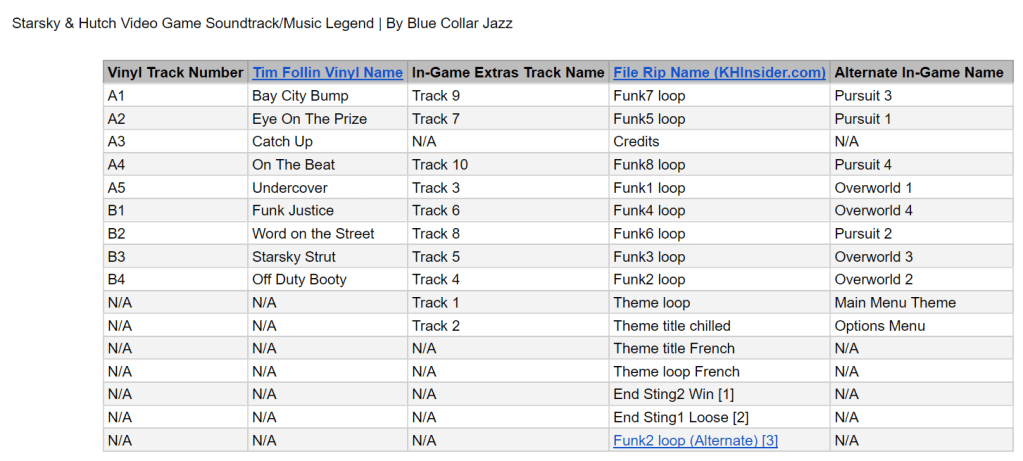Click Word on the Street cell
Screen dimensions: 1023x461
(313, 234)
